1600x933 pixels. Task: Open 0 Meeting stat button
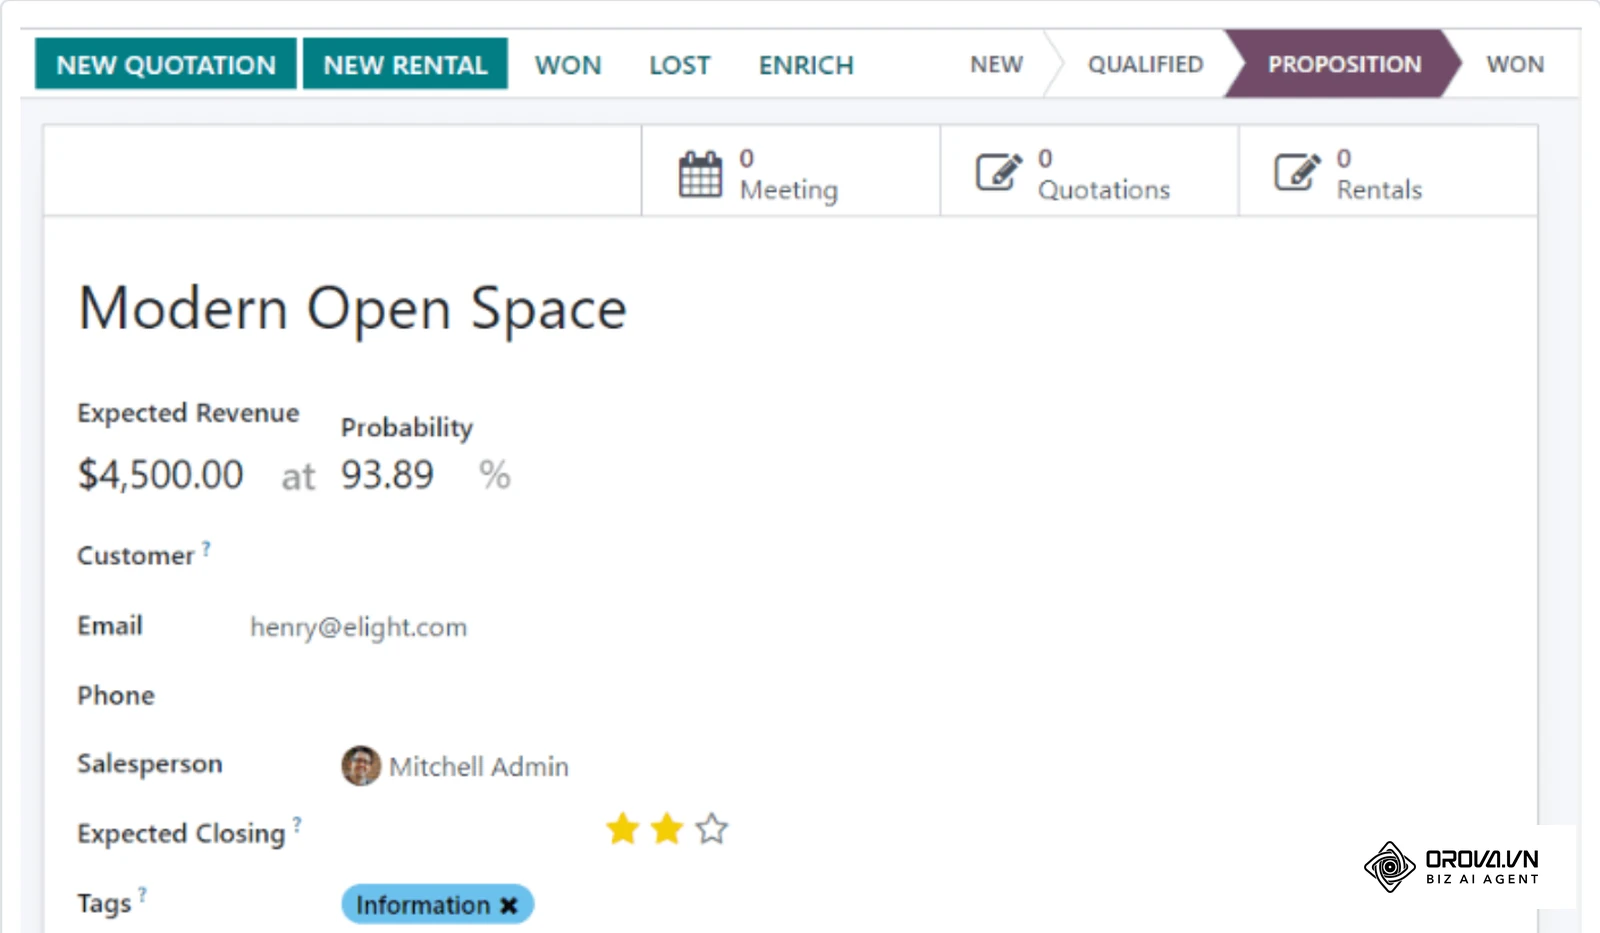click(790, 171)
